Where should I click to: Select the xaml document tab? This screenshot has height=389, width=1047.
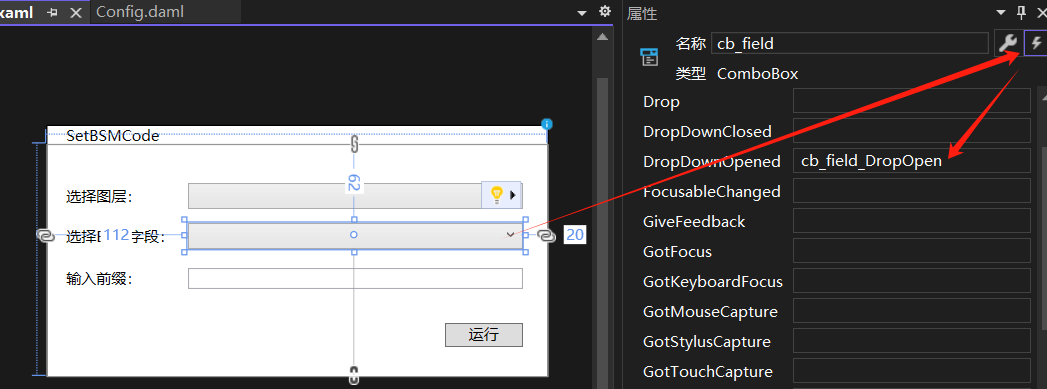click(16, 12)
